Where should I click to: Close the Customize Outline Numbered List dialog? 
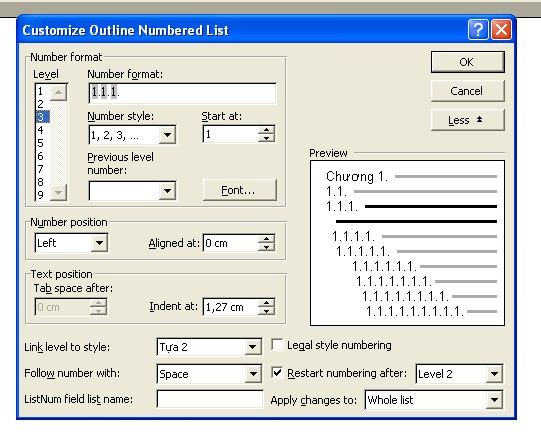pyautogui.click(x=501, y=30)
